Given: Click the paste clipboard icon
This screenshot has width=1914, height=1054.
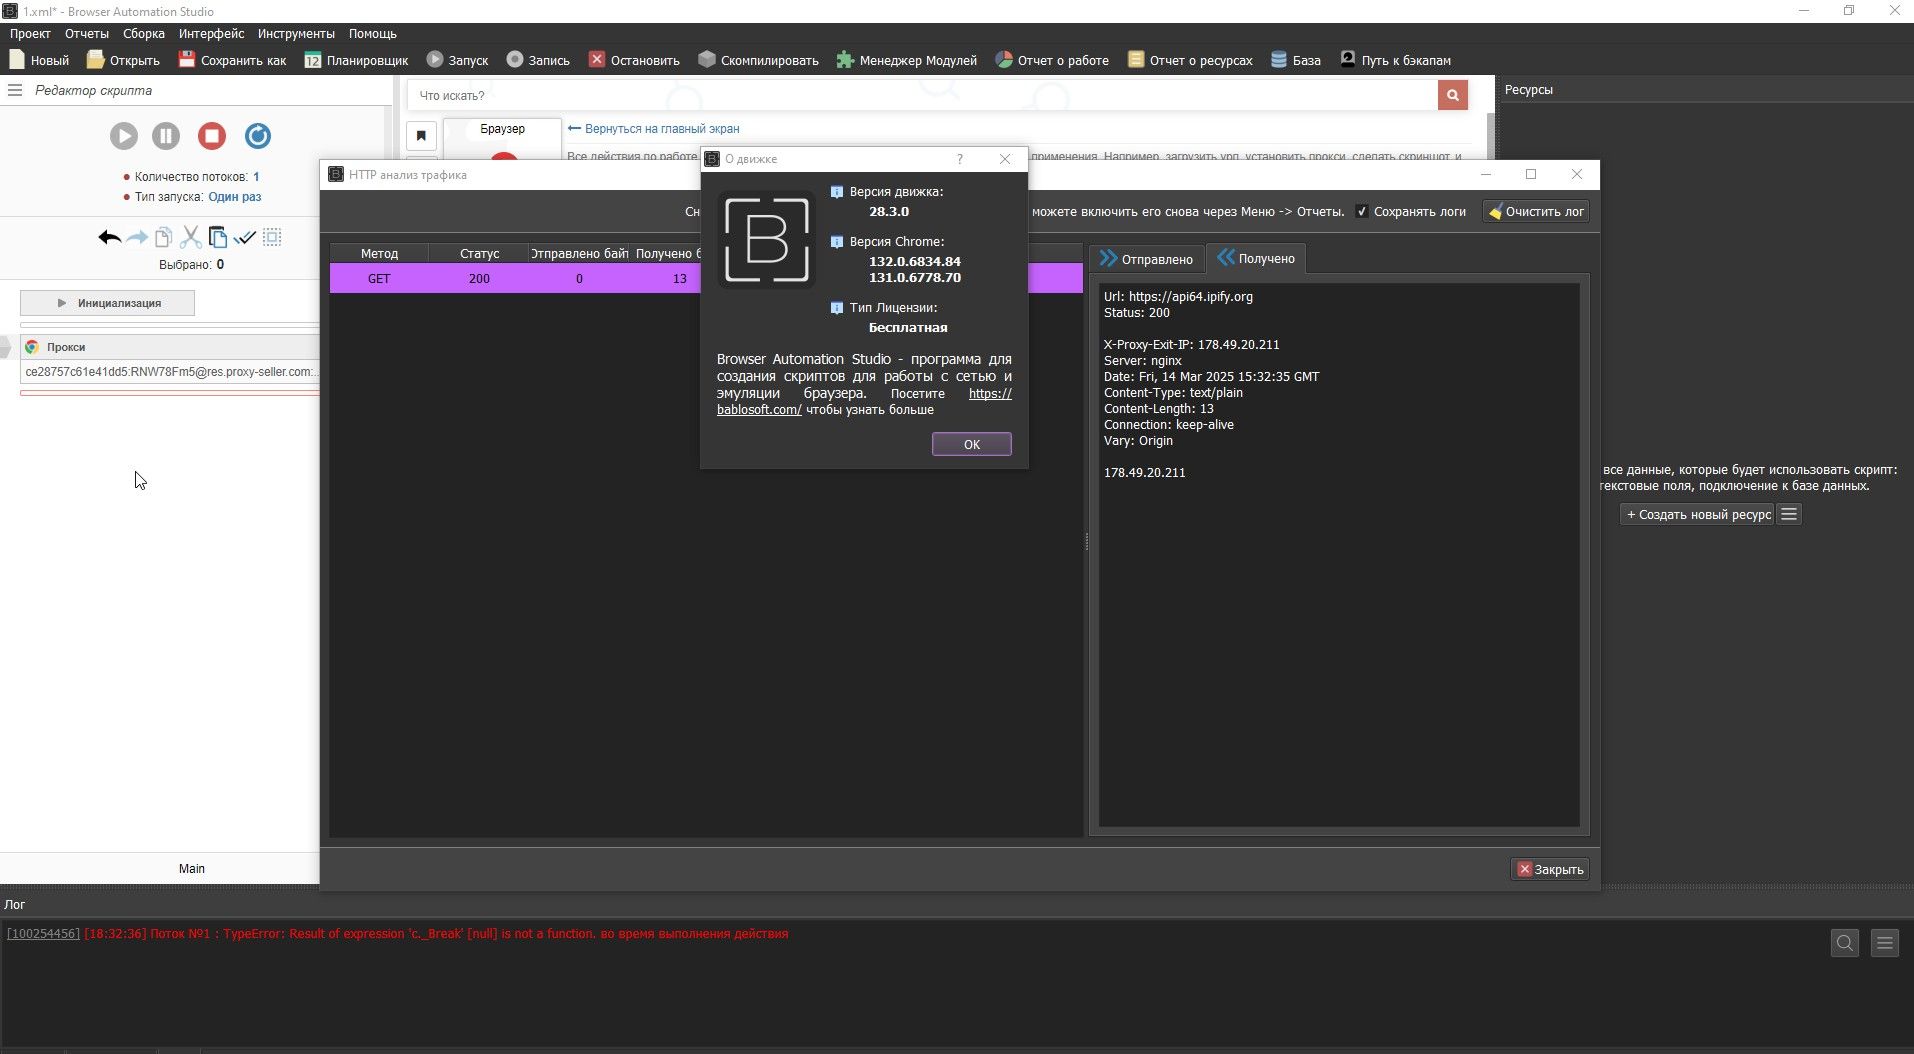Looking at the screenshot, I should pos(217,238).
